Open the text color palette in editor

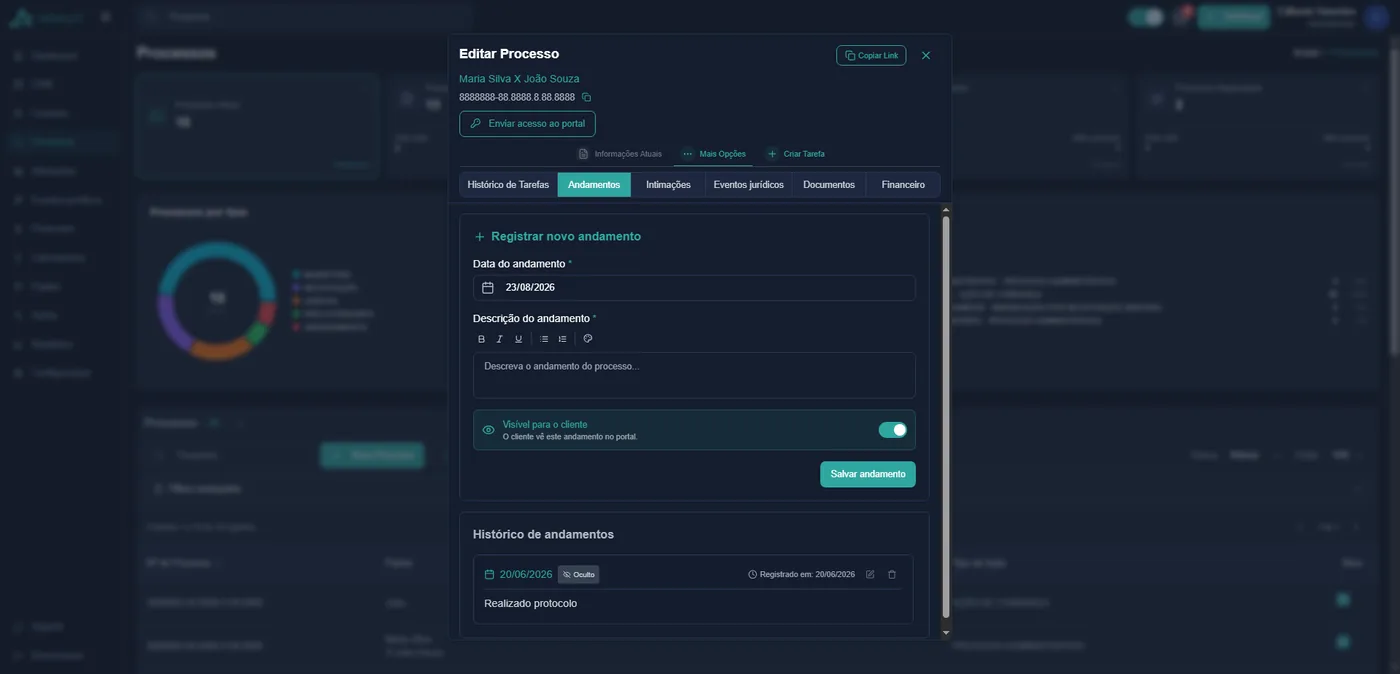tap(588, 339)
